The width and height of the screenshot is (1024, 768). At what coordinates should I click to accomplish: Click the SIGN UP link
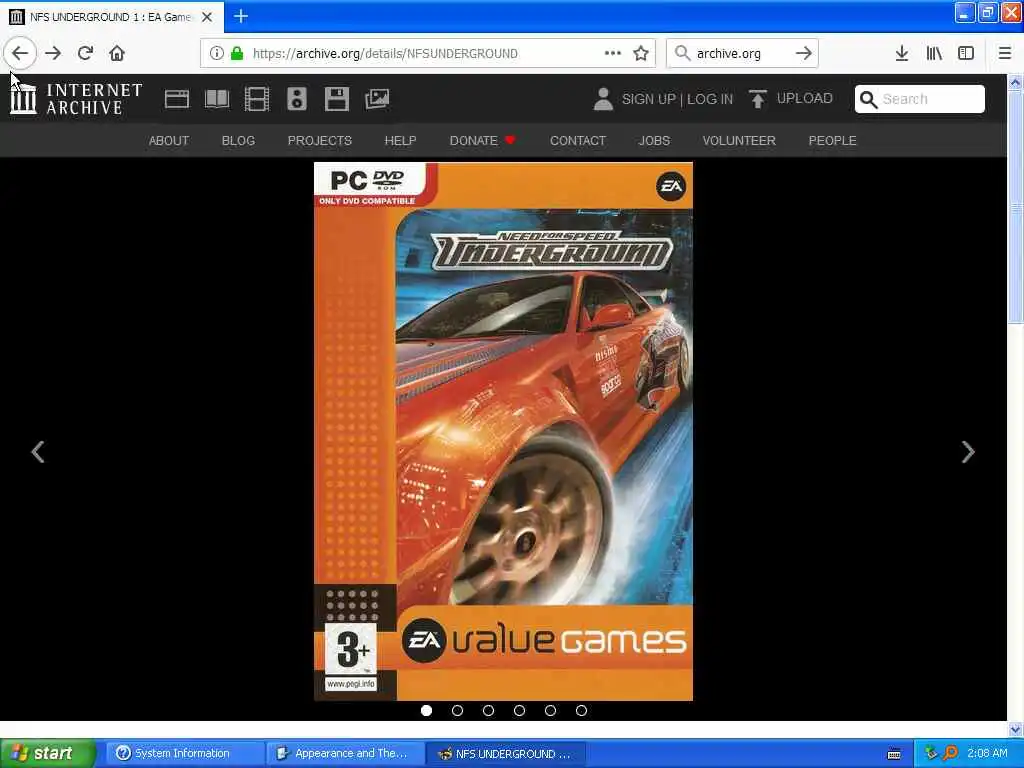pyautogui.click(x=648, y=99)
